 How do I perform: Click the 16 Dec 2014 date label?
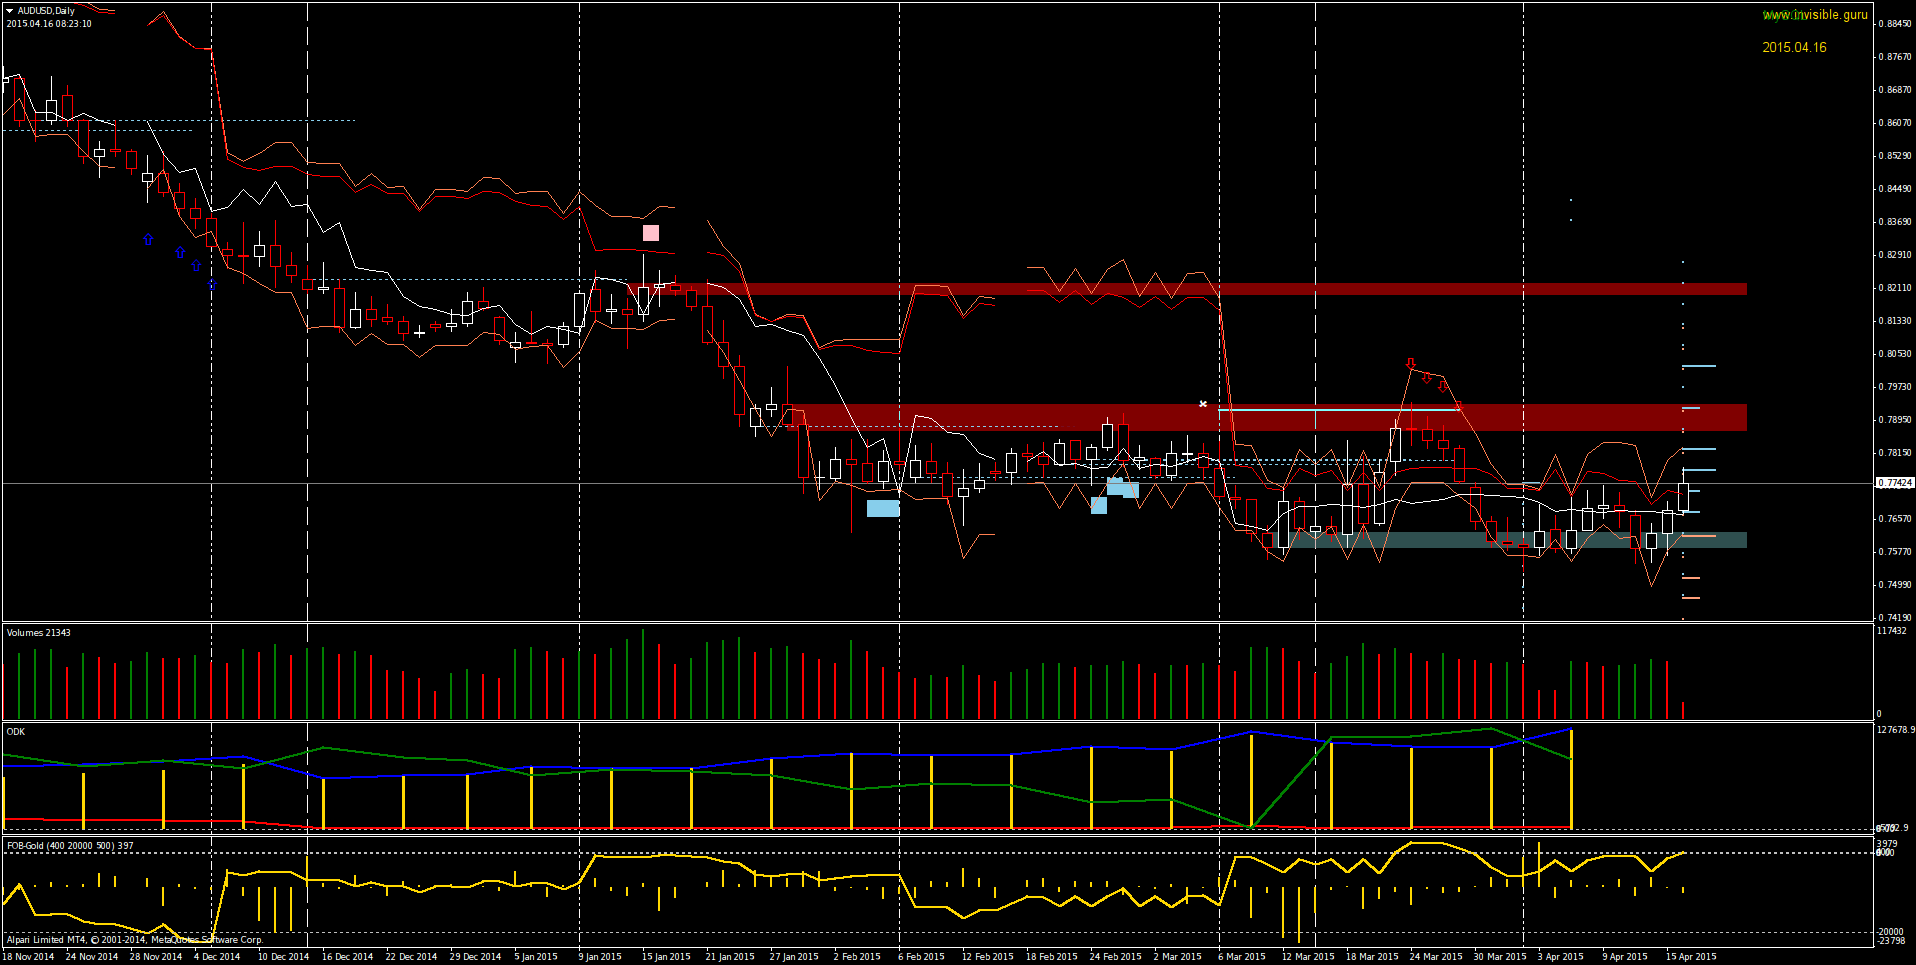tap(347, 957)
